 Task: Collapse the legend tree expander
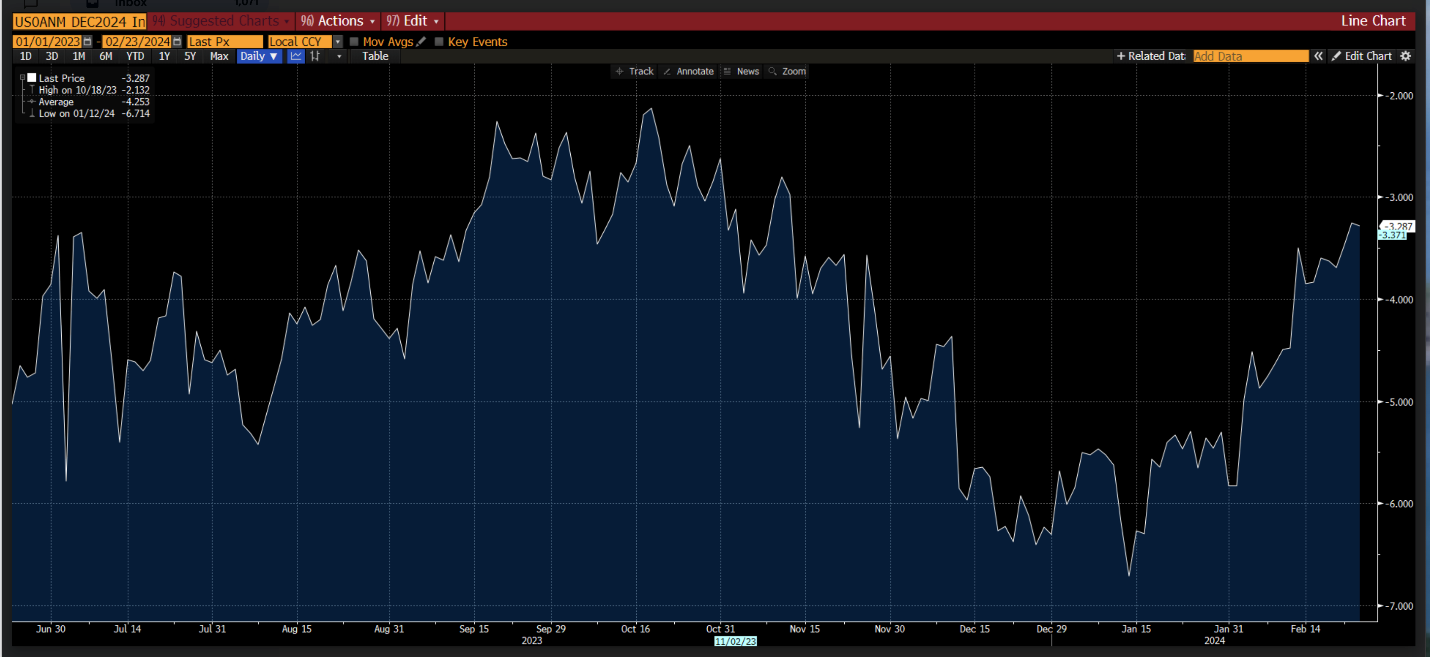click(22, 78)
